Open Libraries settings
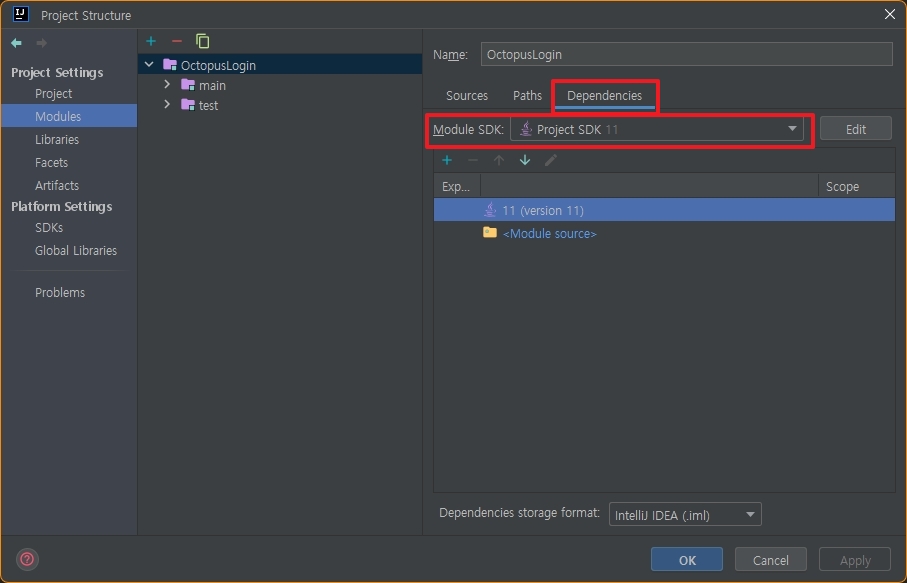Viewport: 907px width, 583px height. click(x=57, y=139)
